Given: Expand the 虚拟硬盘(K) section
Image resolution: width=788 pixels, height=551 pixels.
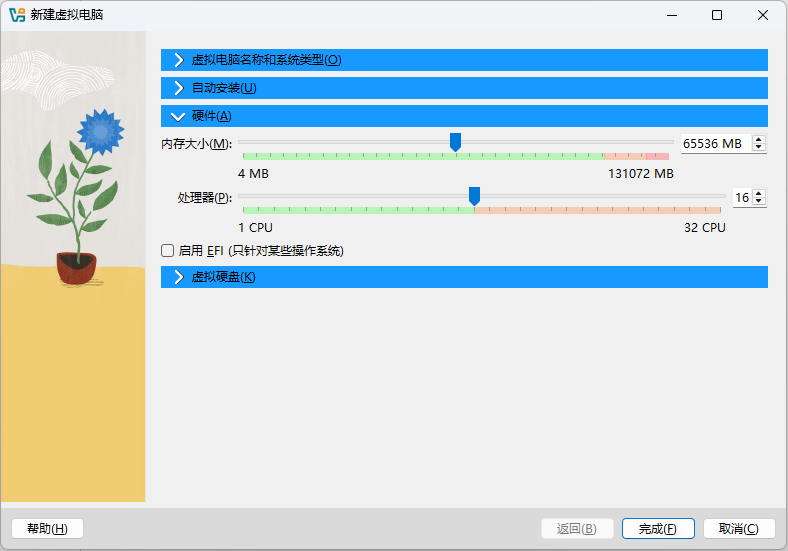Looking at the screenshot, I should point(464,277).
